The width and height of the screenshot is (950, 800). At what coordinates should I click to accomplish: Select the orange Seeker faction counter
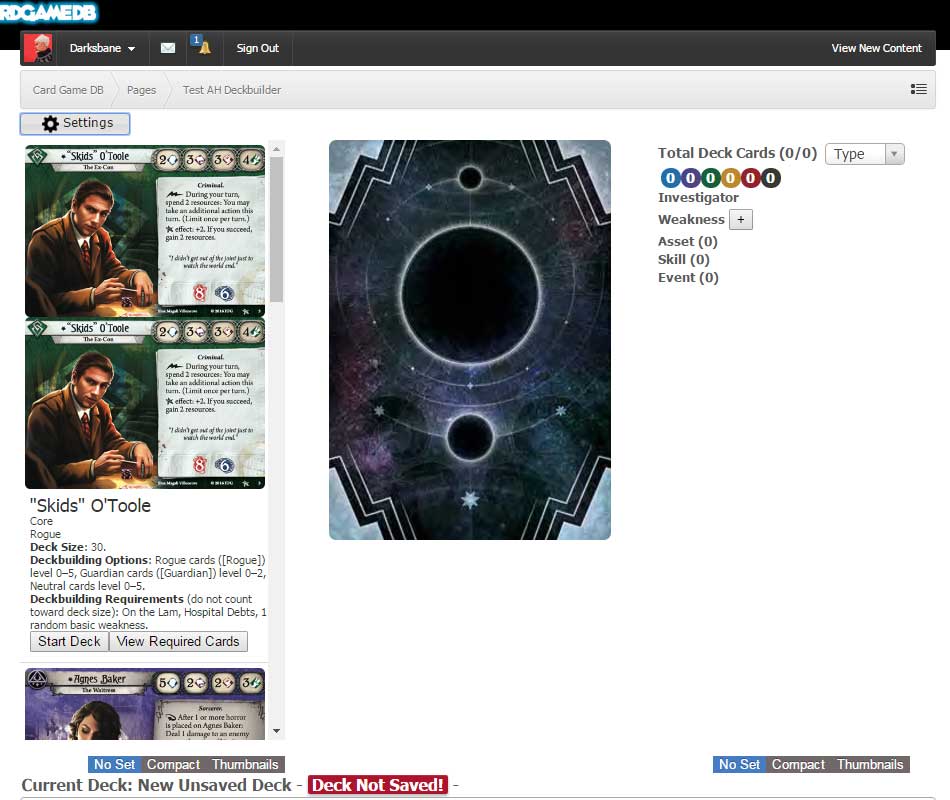click(730, 178)
